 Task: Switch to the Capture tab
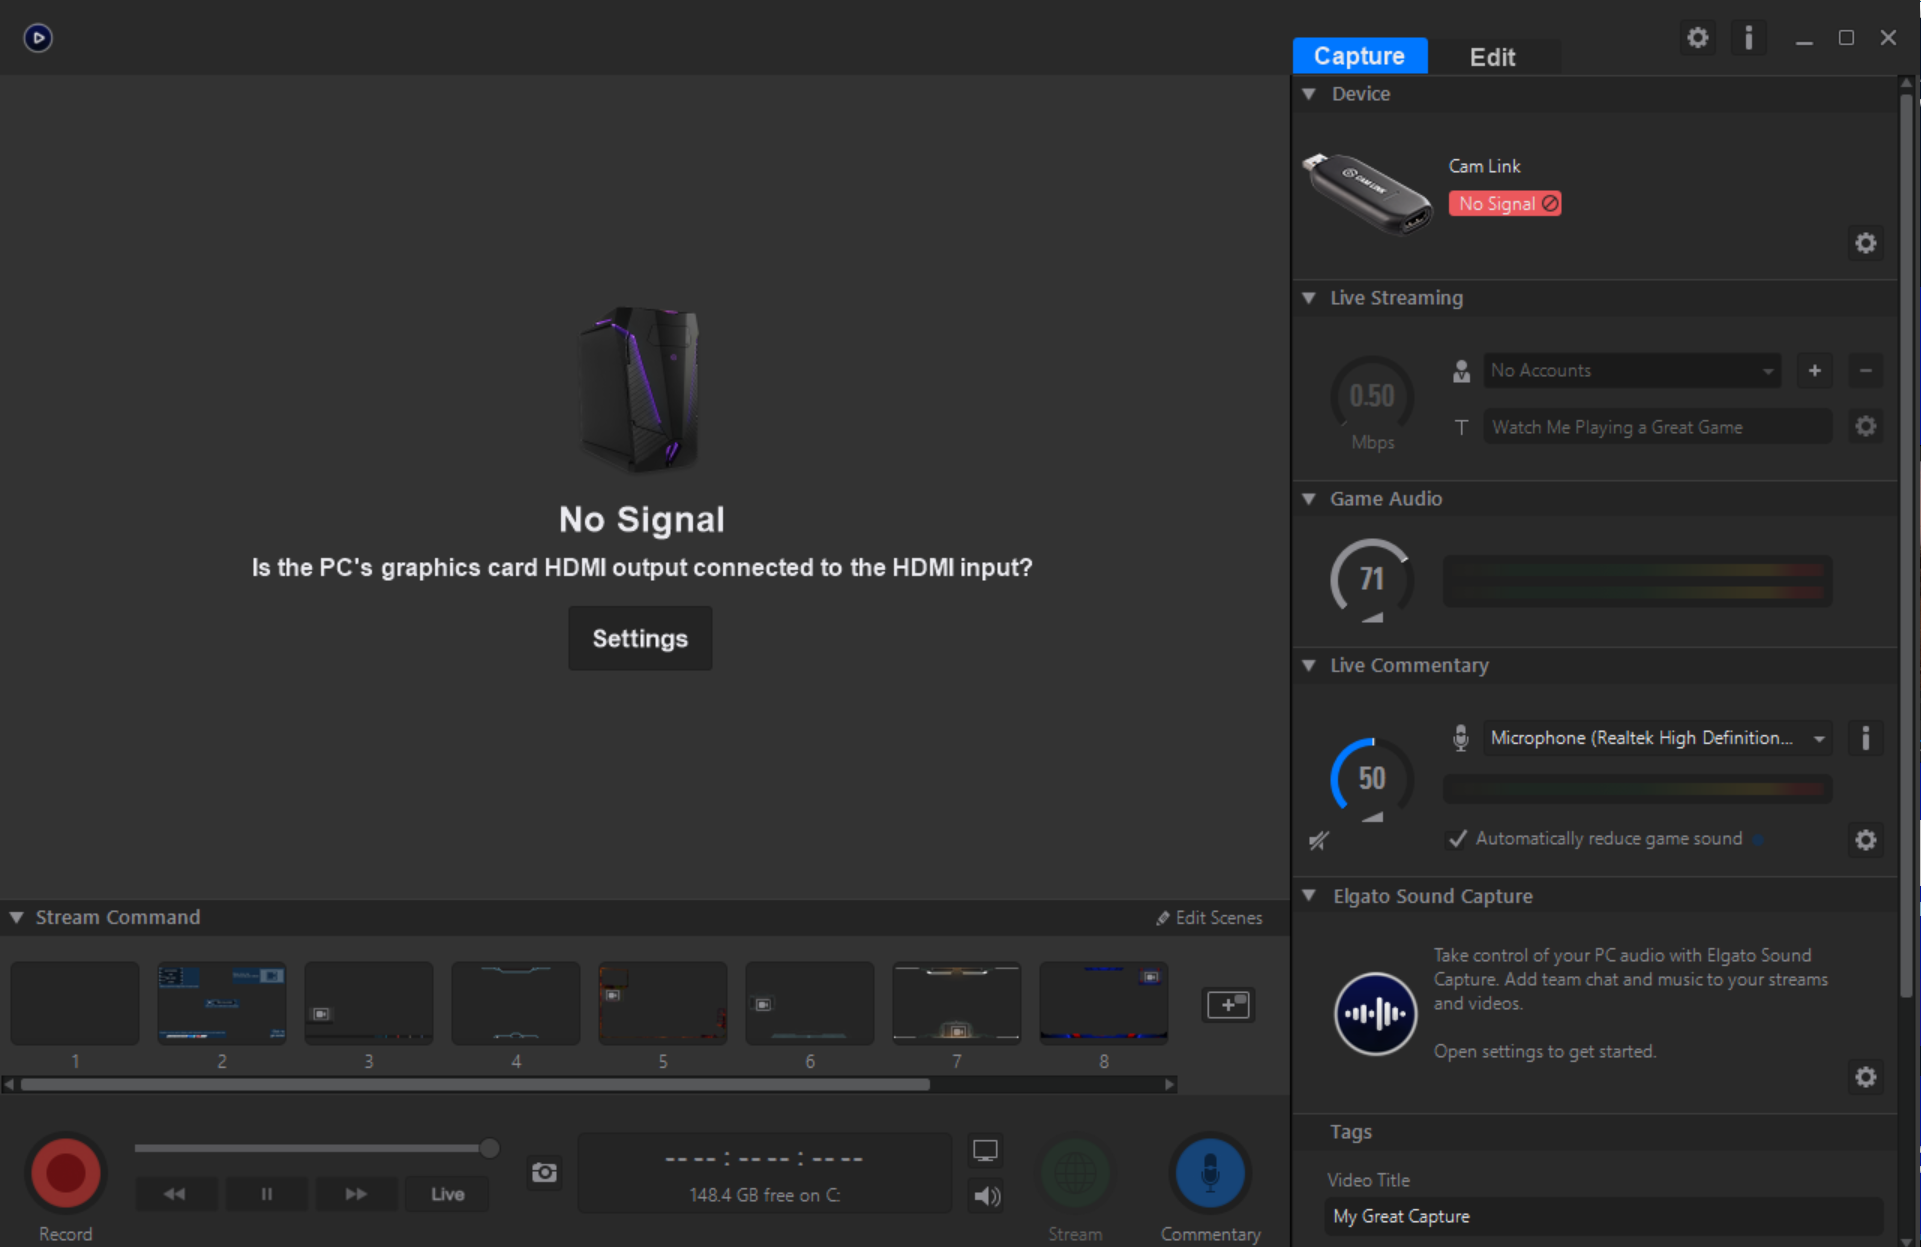point(1359,56)
